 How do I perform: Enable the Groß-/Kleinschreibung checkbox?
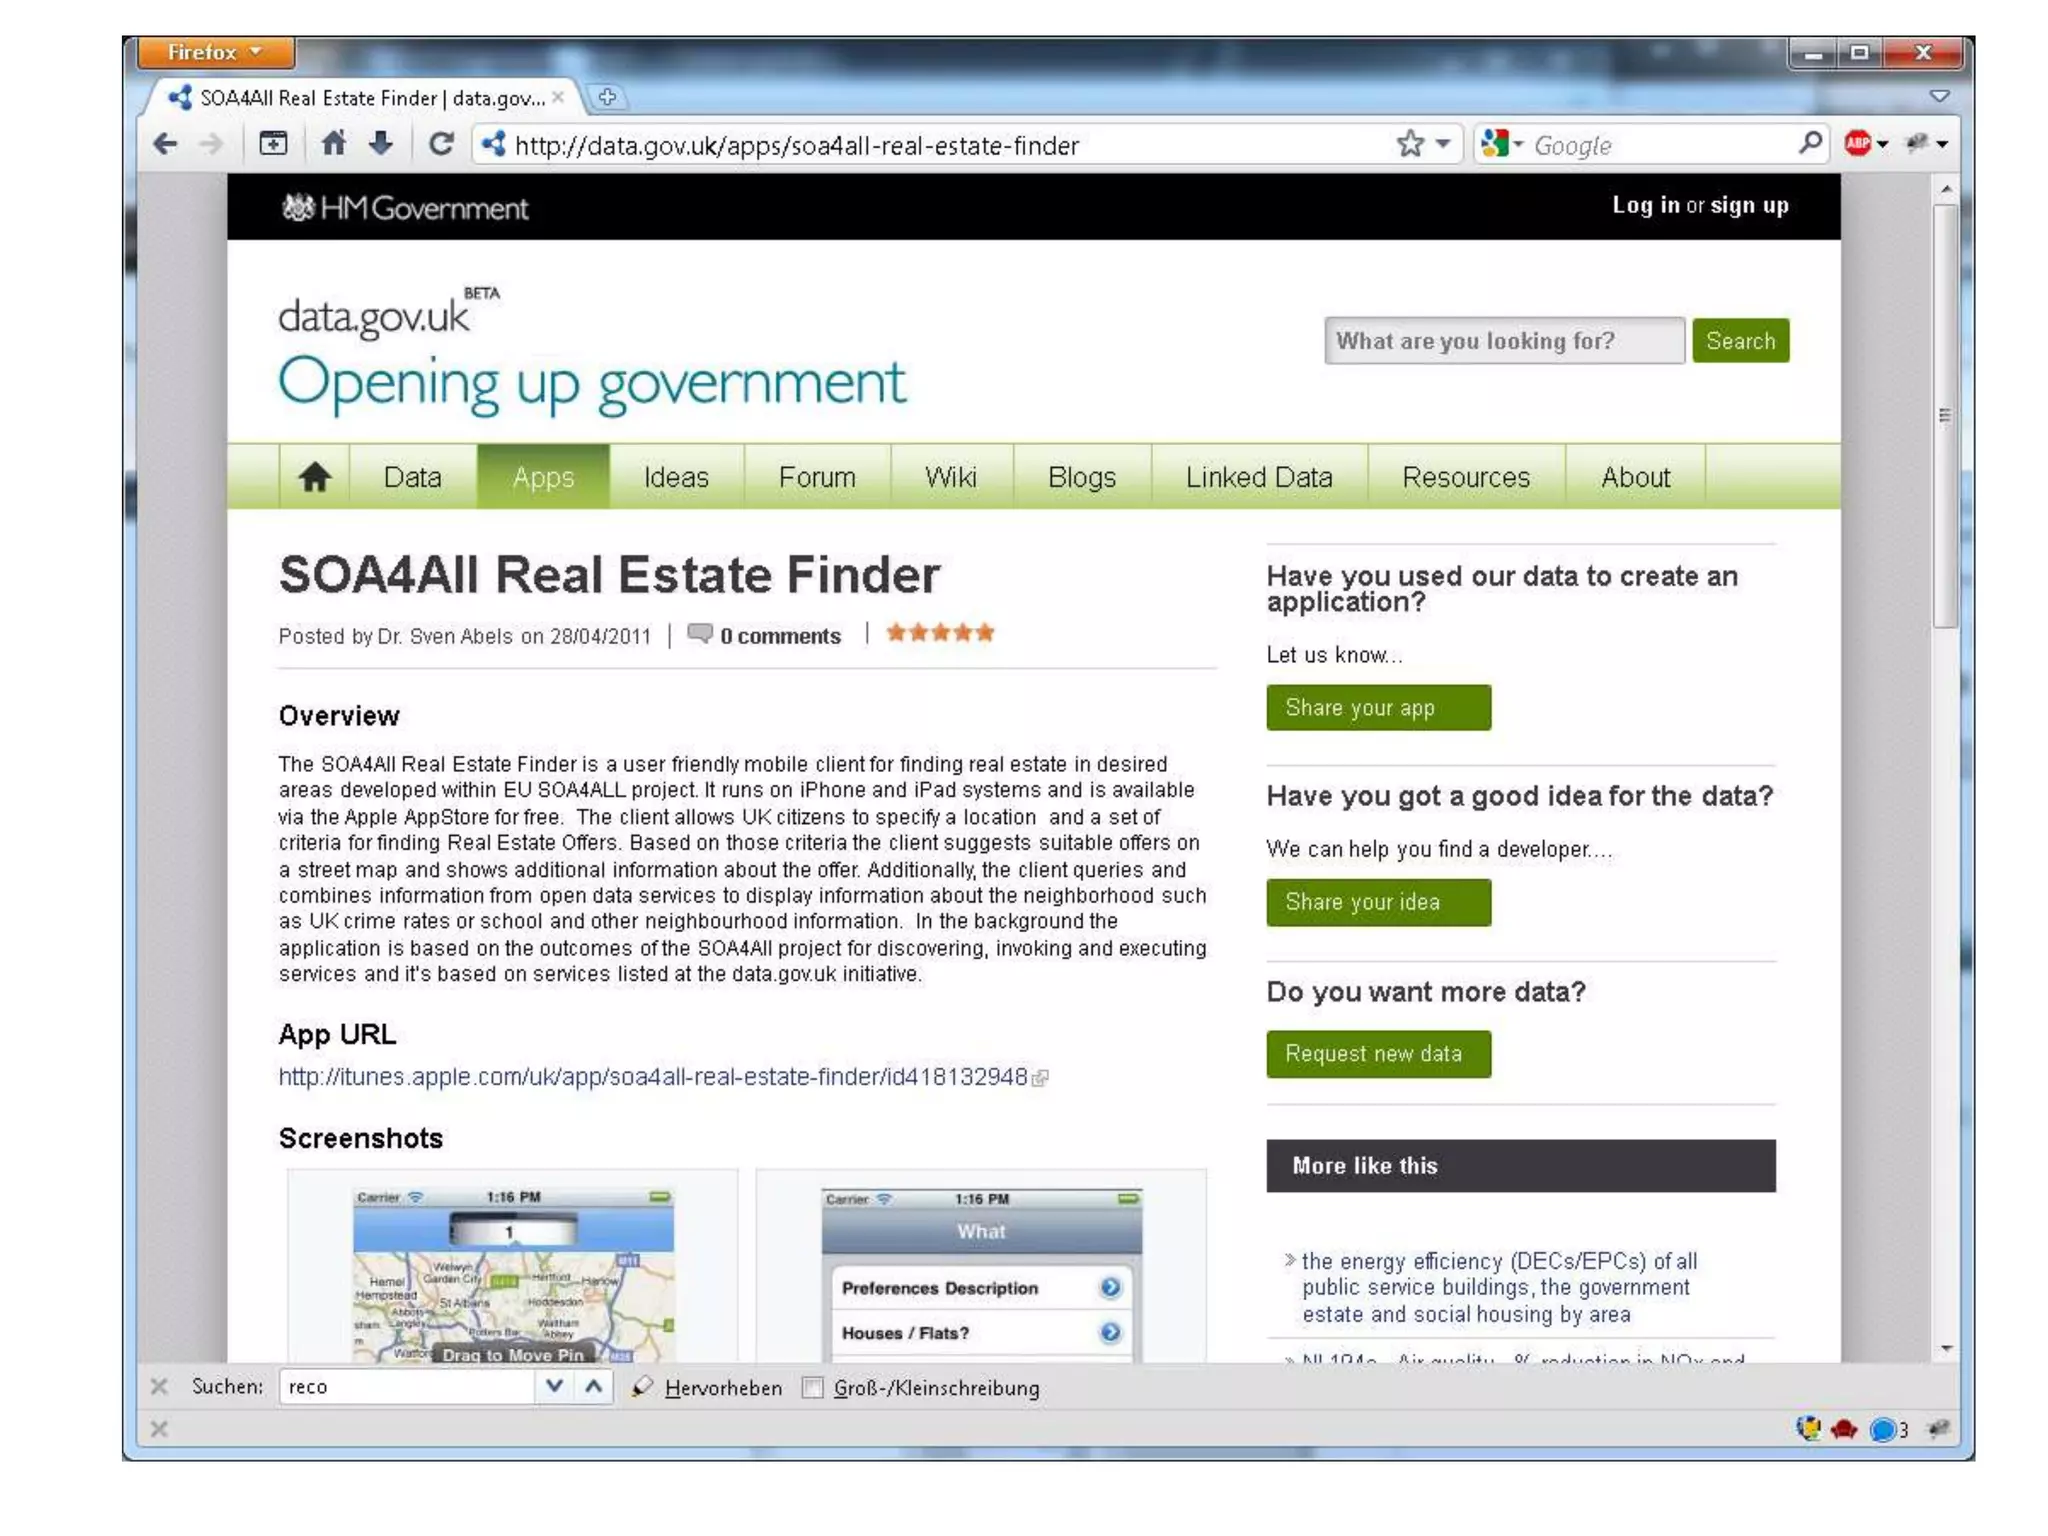(x=813, y=1388)
